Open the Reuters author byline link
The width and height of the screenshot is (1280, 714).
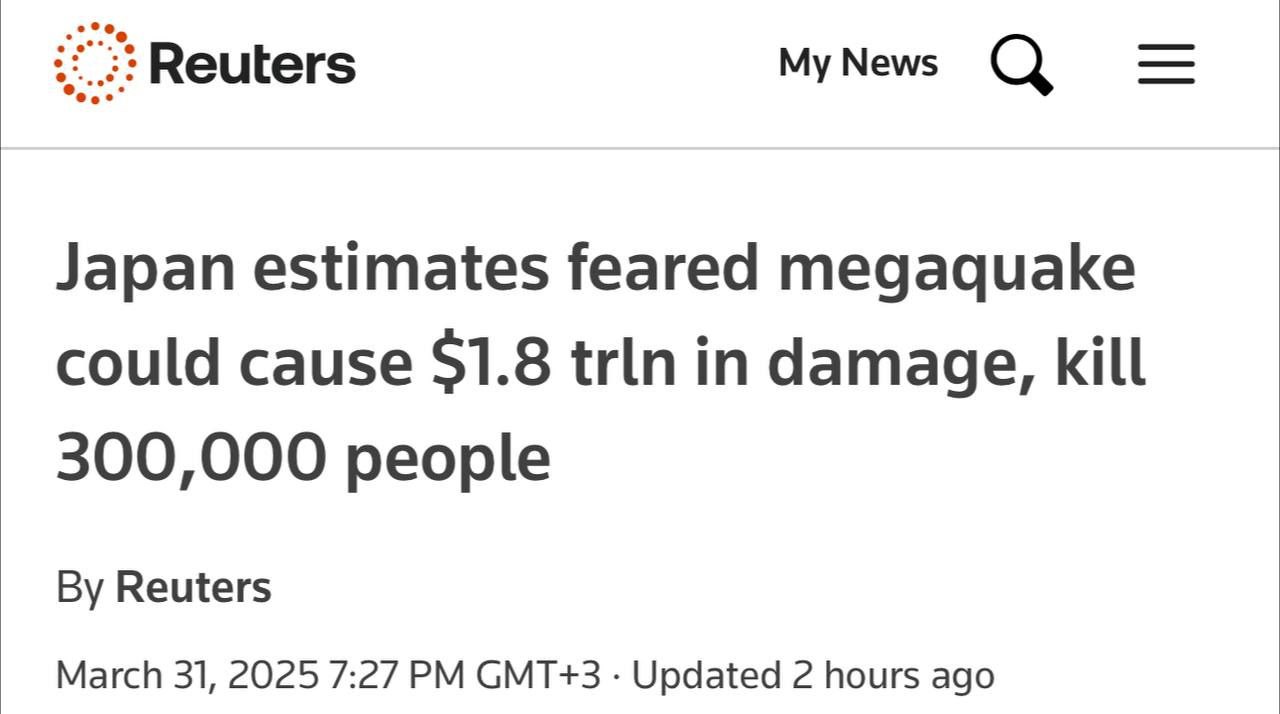(193, 587)
